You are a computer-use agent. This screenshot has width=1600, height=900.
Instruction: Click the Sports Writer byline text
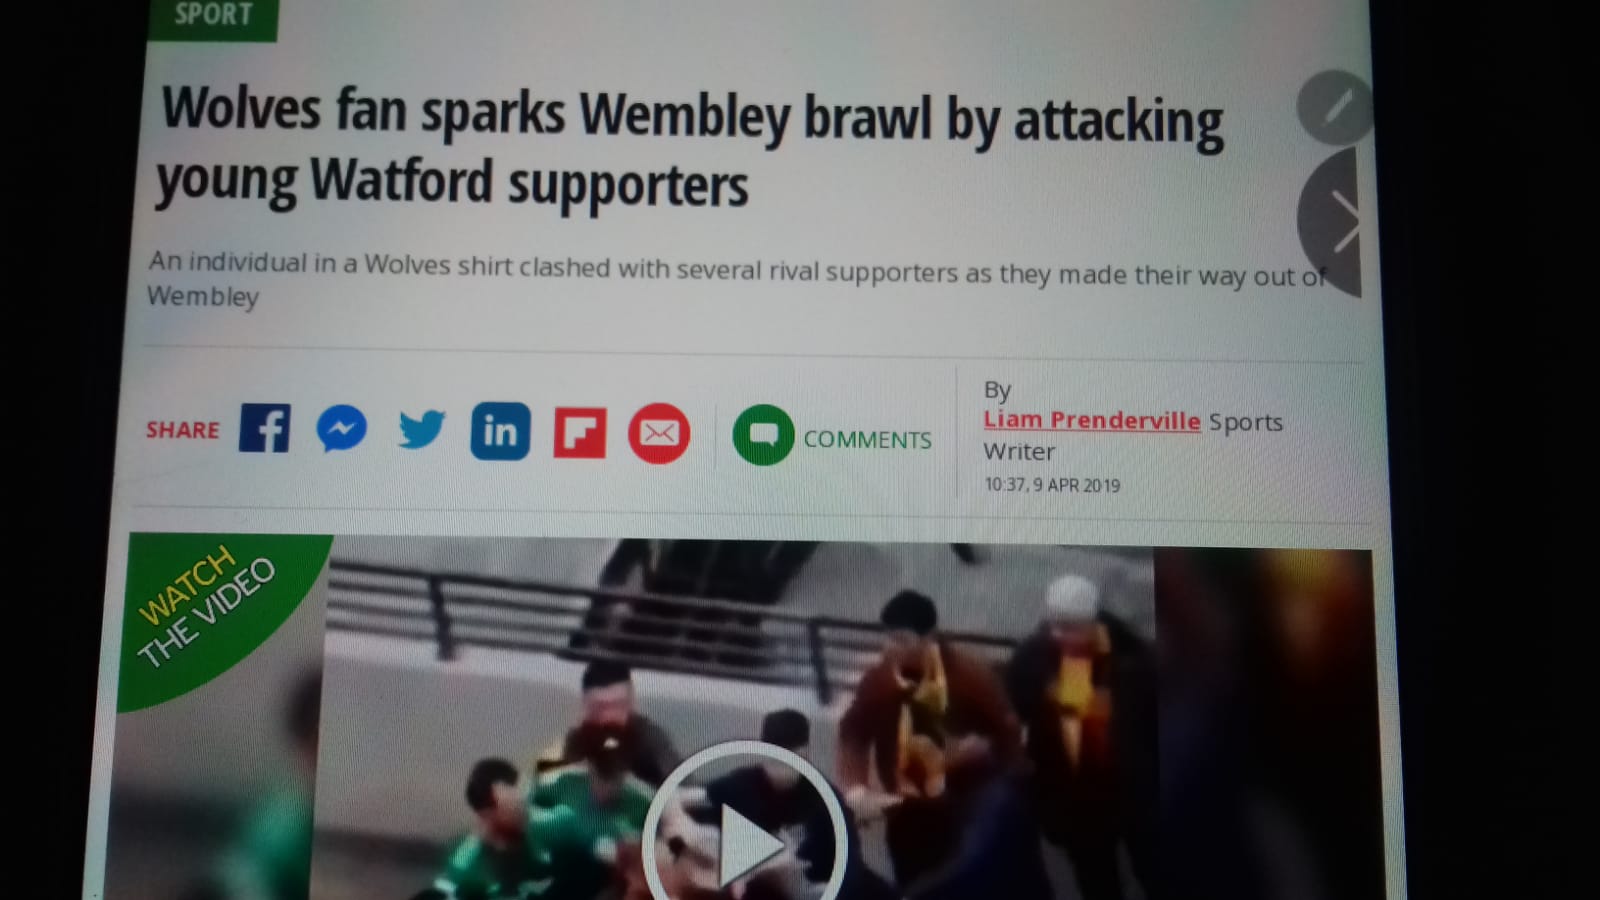[1133, 437]
